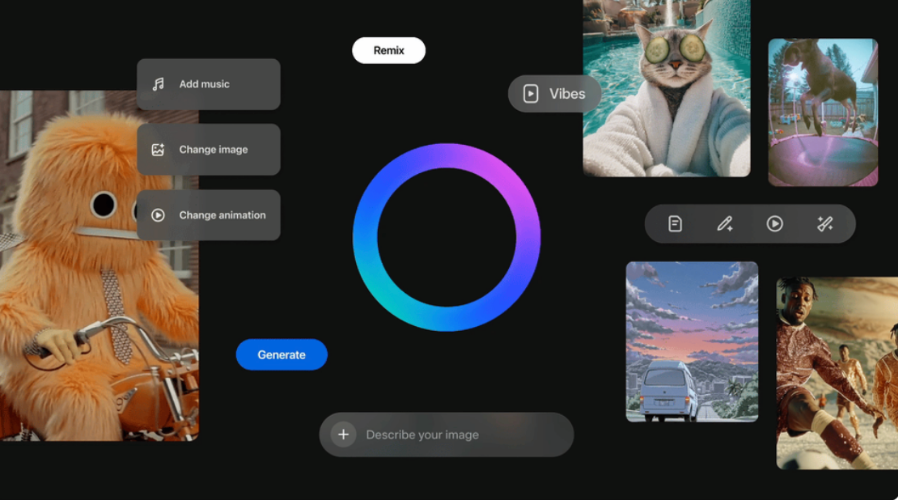Open the van at sunset anime thumbnail
Viewport: 900px width, 500px height.
[x=691, y=341]
